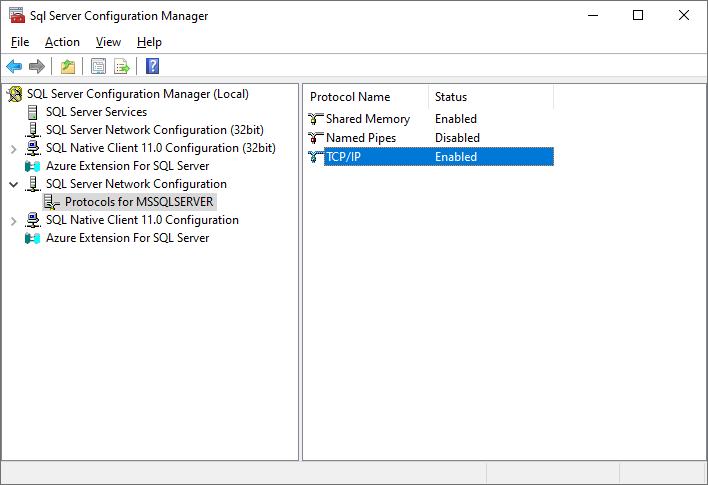Open the View menu

pos(108,42)
